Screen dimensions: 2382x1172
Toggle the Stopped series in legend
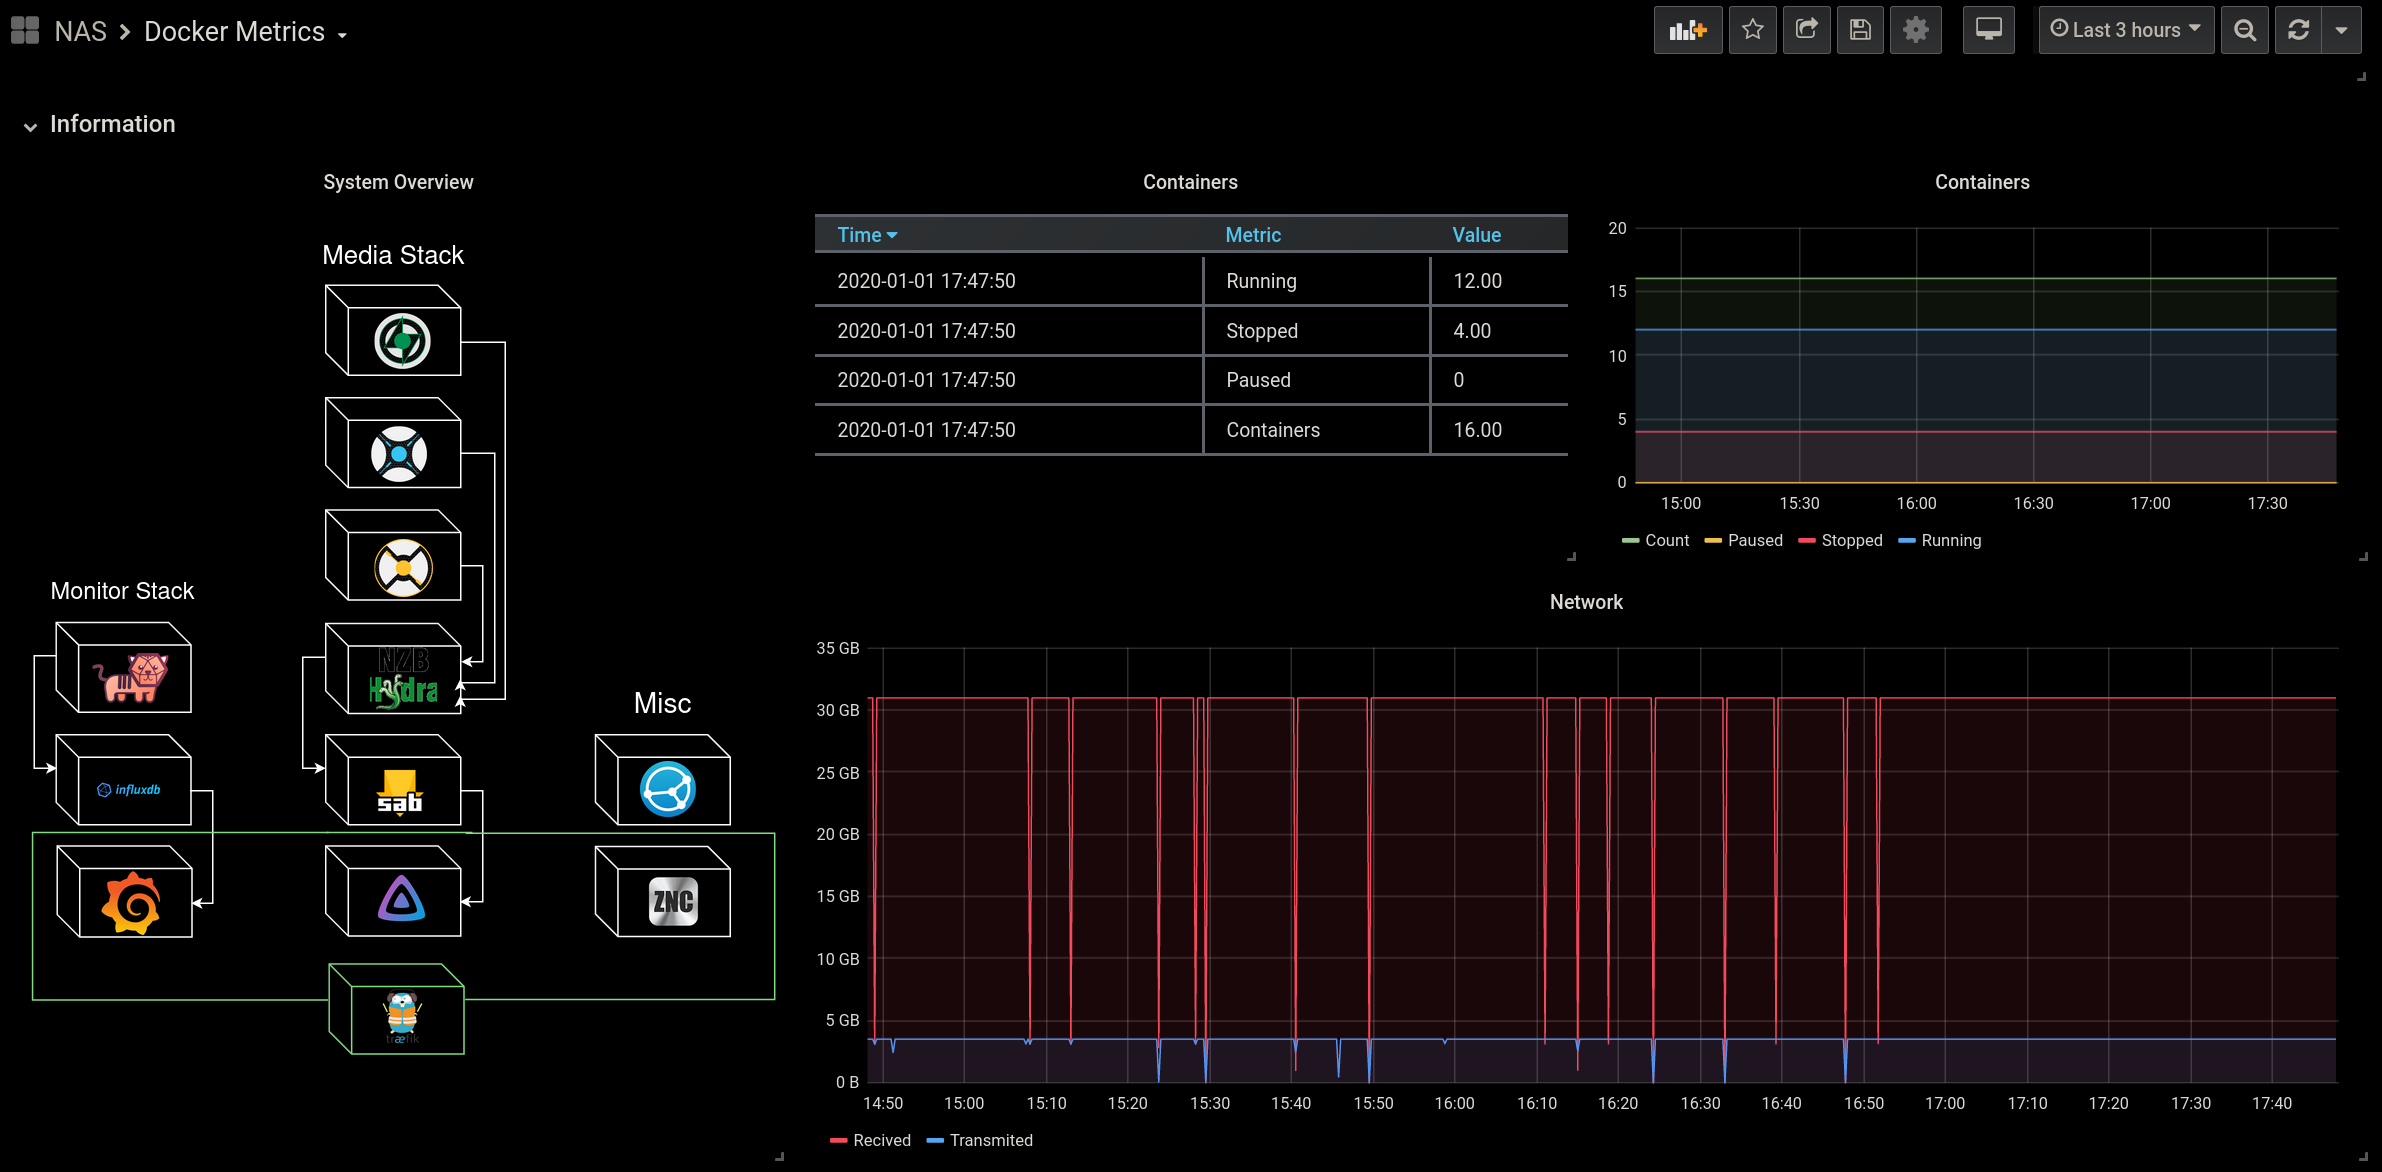coord(1852,540)
